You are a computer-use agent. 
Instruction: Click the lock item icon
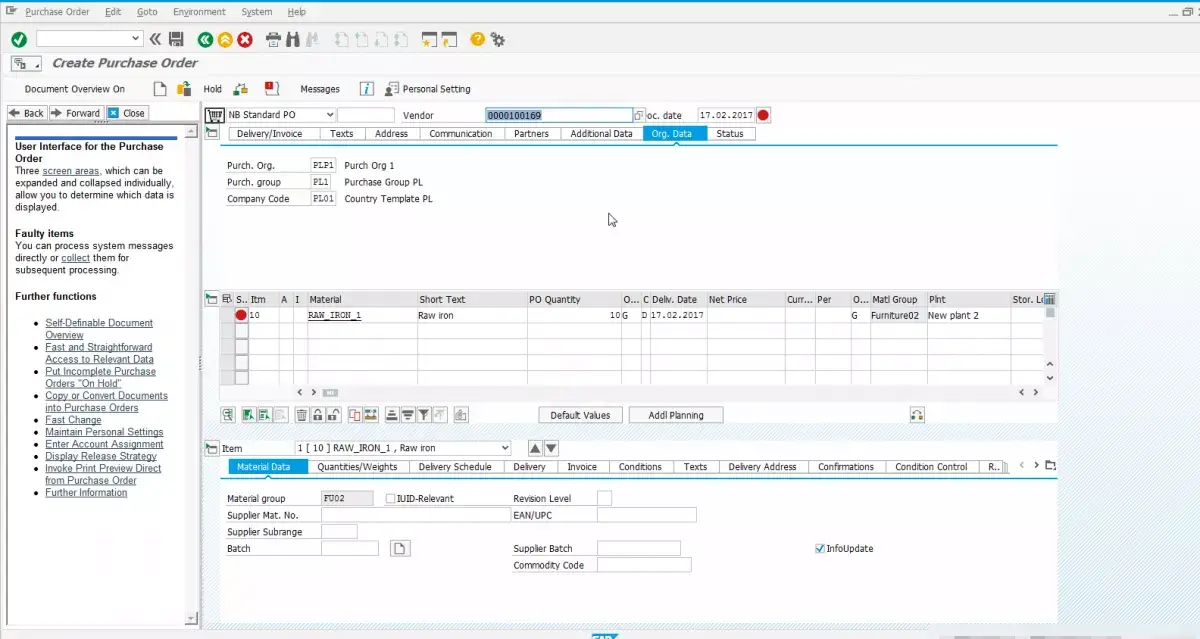click(x=318, y=414)
